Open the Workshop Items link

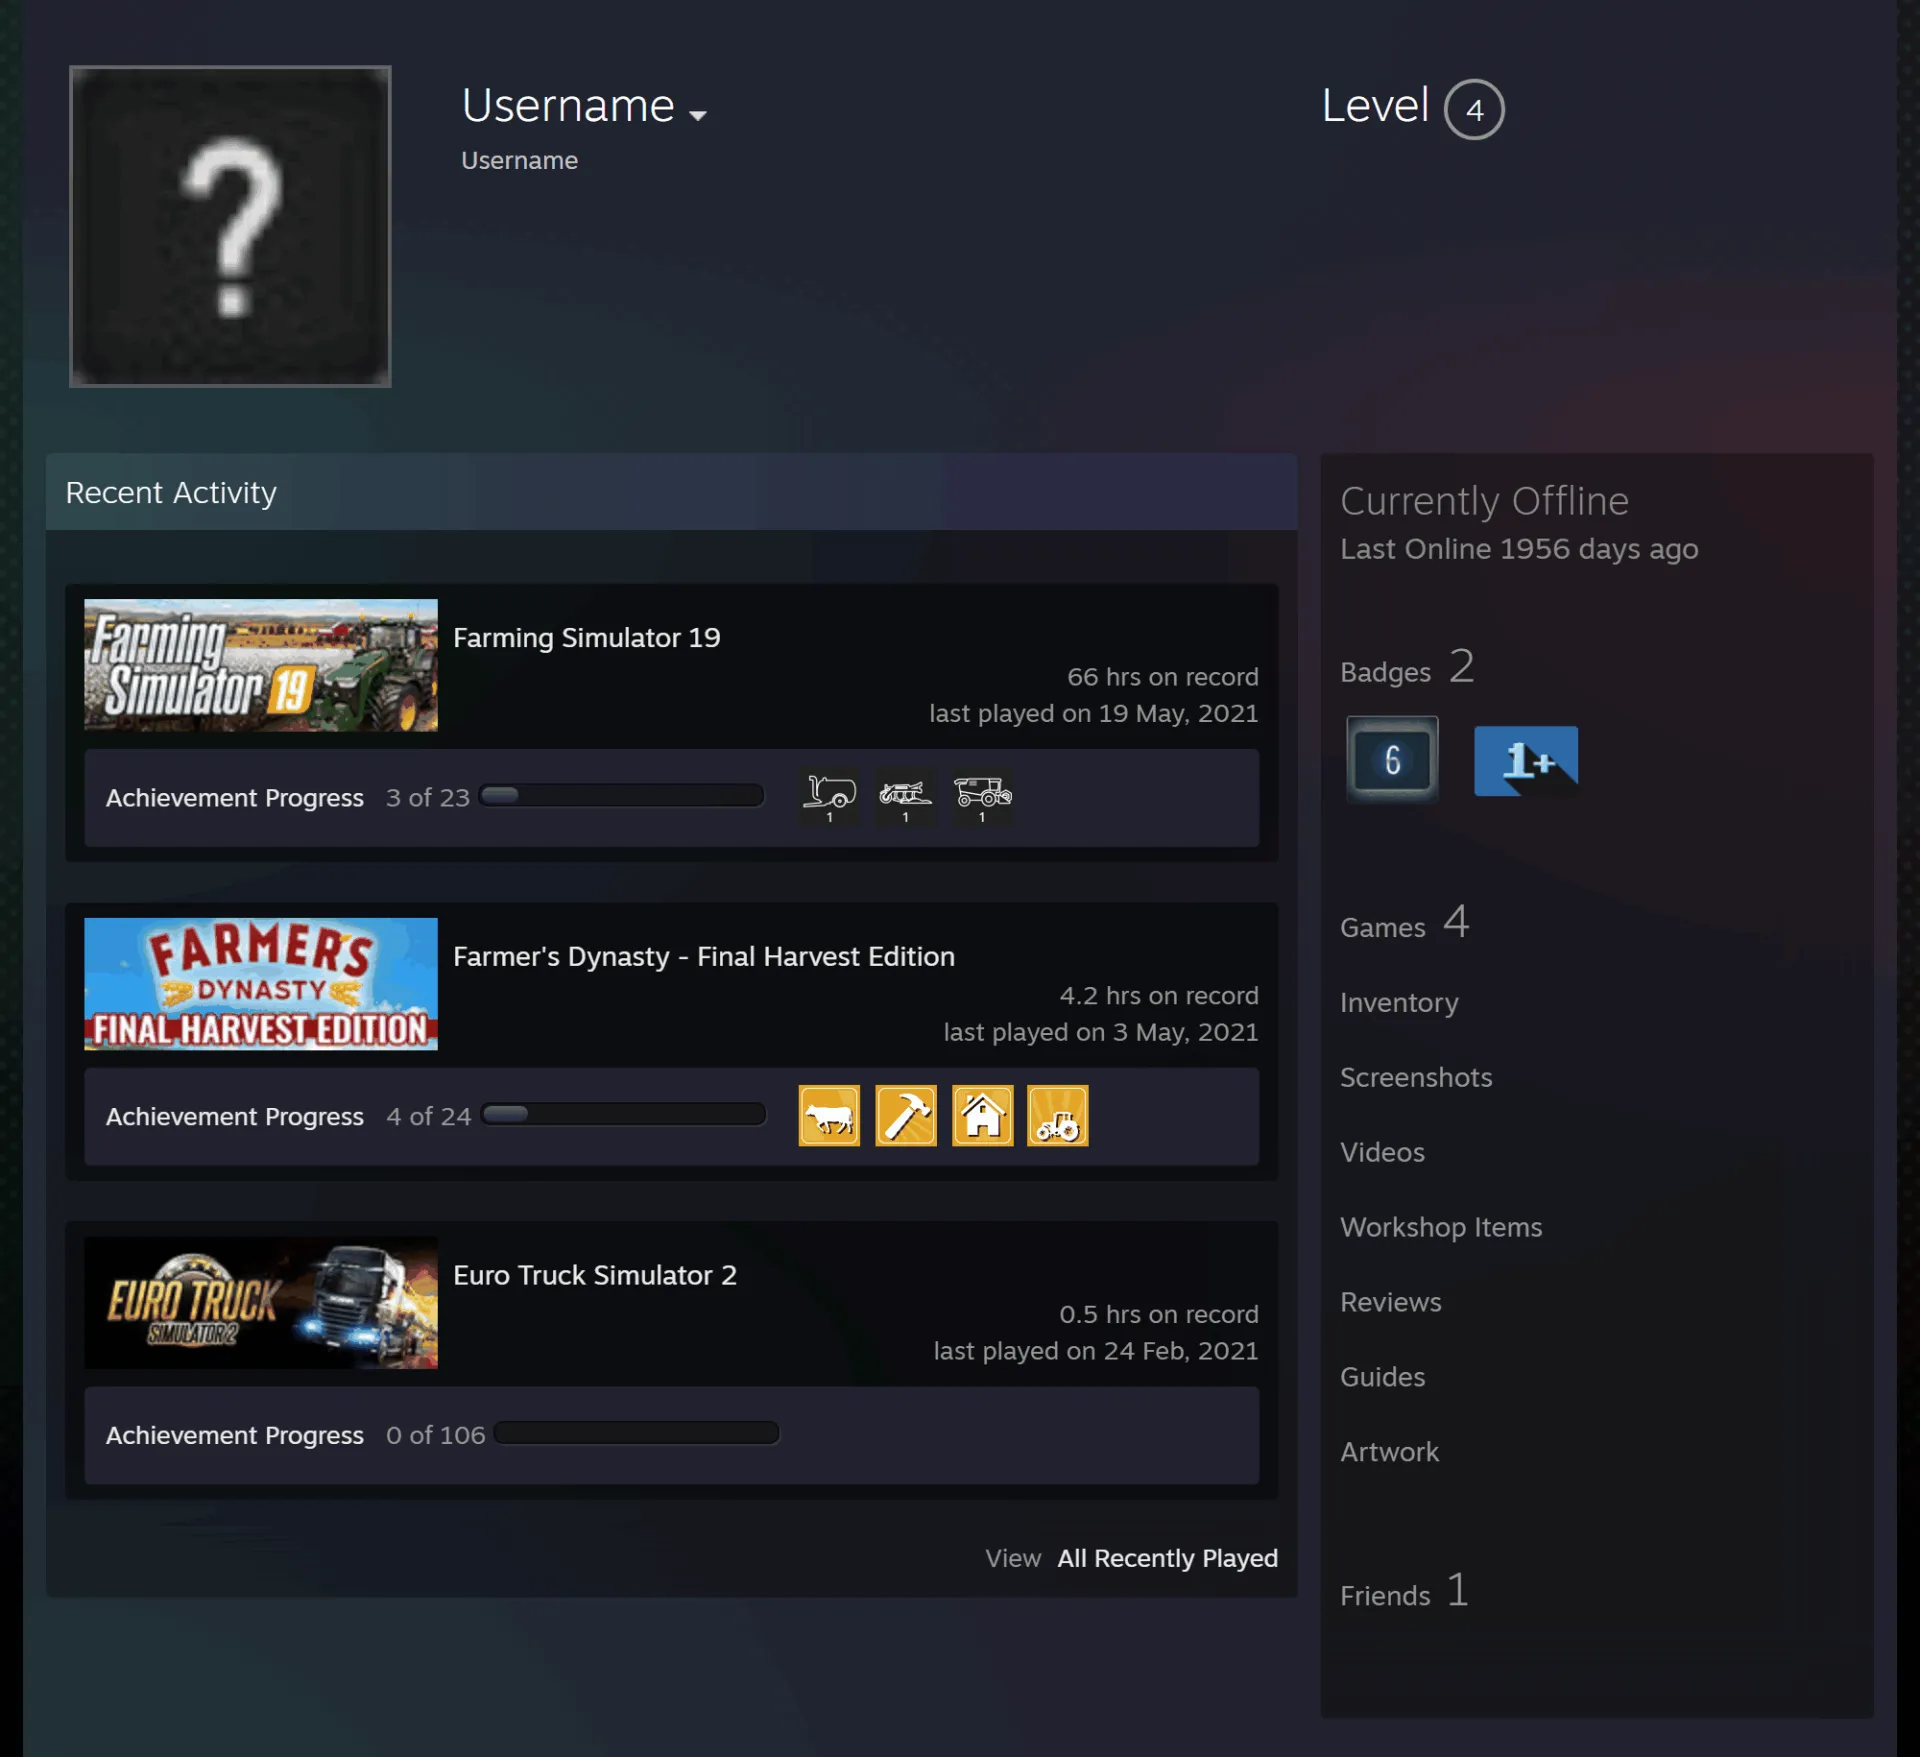1441,1227
